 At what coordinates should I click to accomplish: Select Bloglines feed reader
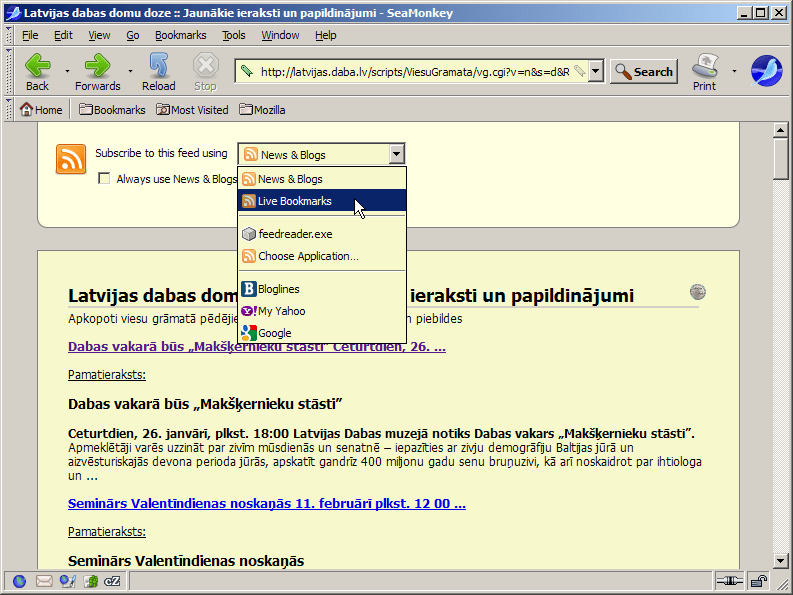point(322,289)
